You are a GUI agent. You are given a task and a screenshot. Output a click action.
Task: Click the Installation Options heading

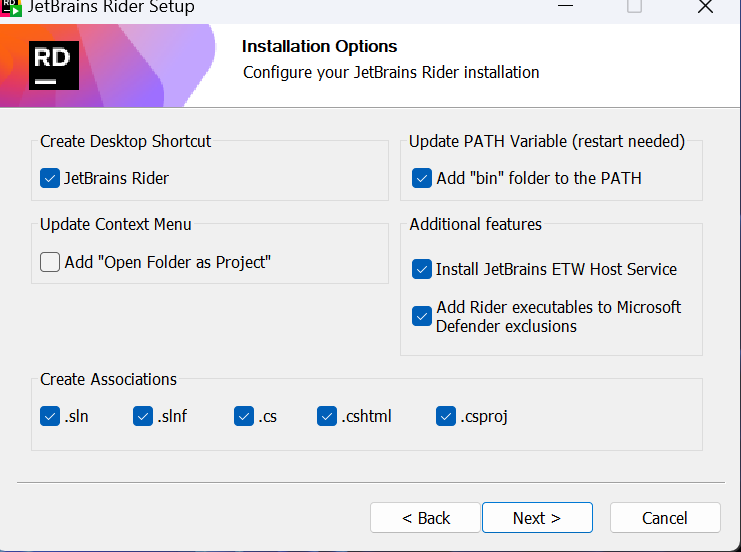[319, 46]
